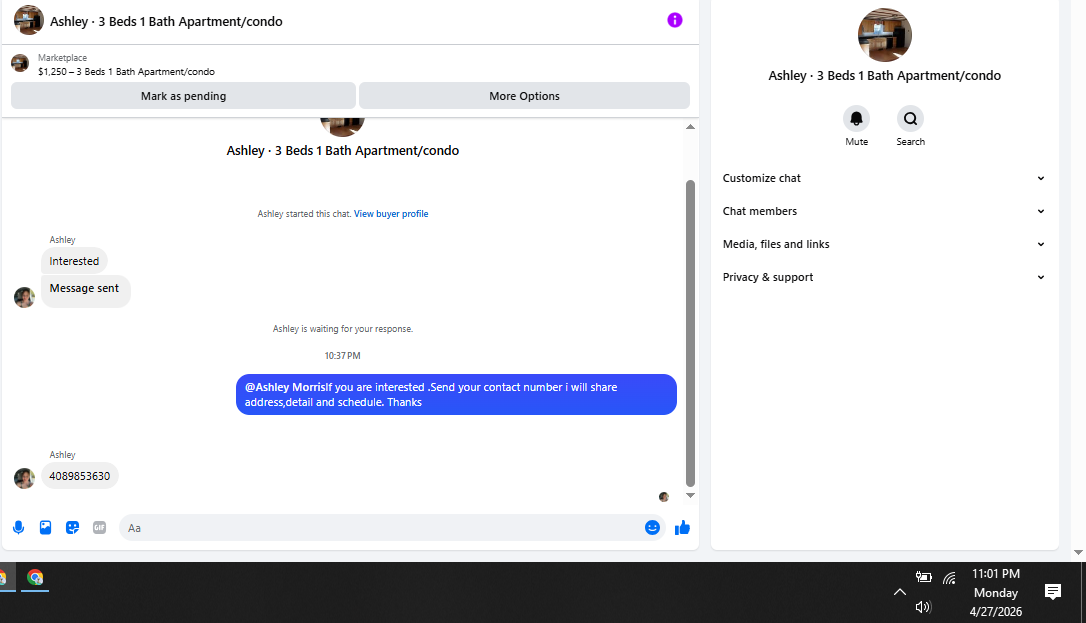This screenshot has height=623, width=1086.
Task: Click phone number 4089853630 message
Action: pyautogui.click(x=80, y=476)
